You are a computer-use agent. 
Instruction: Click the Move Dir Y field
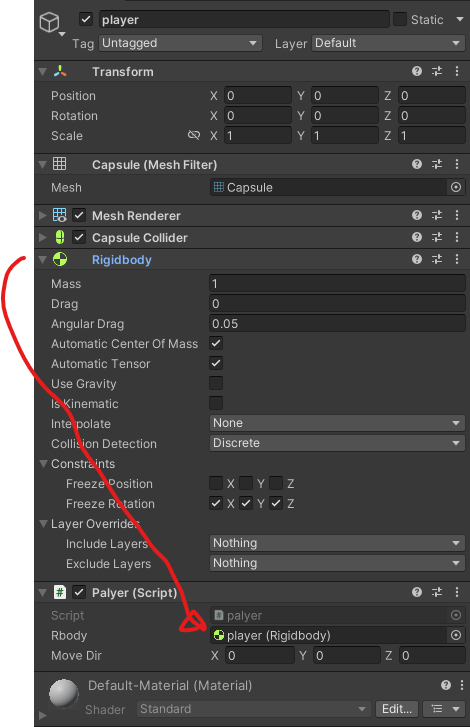pyautogui.click(x=346, y=656)
